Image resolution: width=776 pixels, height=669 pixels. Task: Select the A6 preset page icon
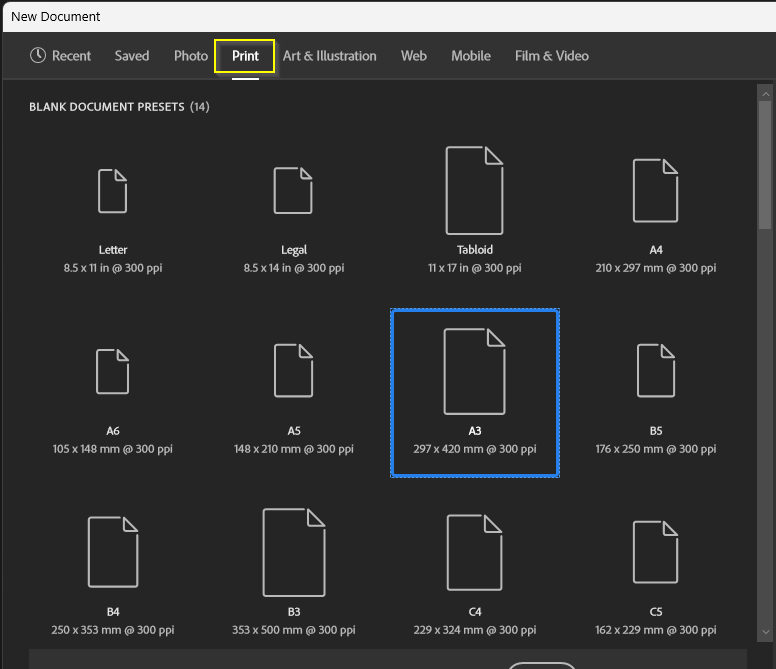[112, 372]
